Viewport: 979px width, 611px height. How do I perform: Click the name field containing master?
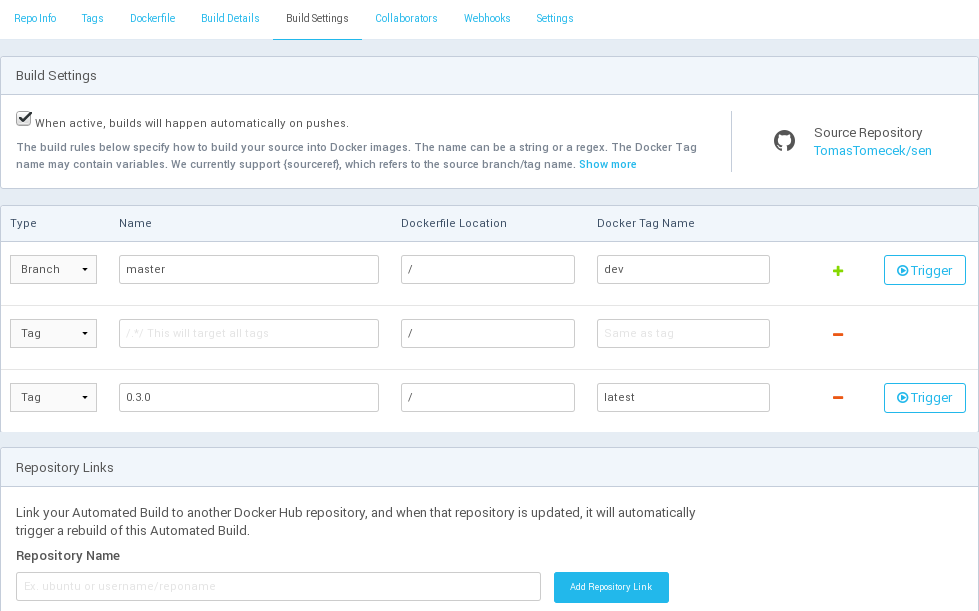click(248, 270)
